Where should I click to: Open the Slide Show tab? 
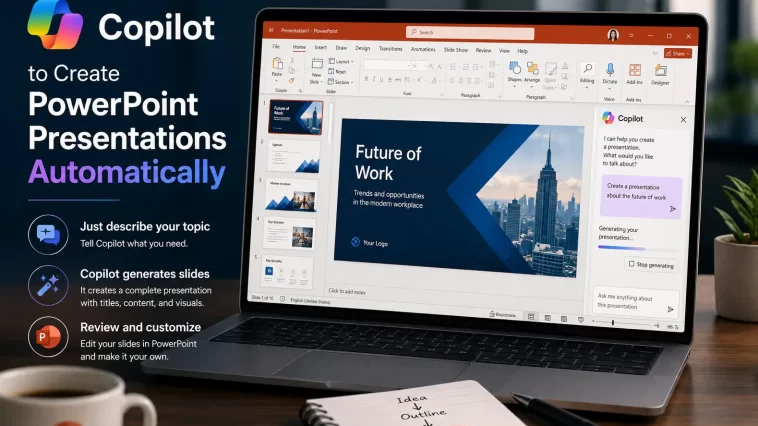click(x=456, y=50)
